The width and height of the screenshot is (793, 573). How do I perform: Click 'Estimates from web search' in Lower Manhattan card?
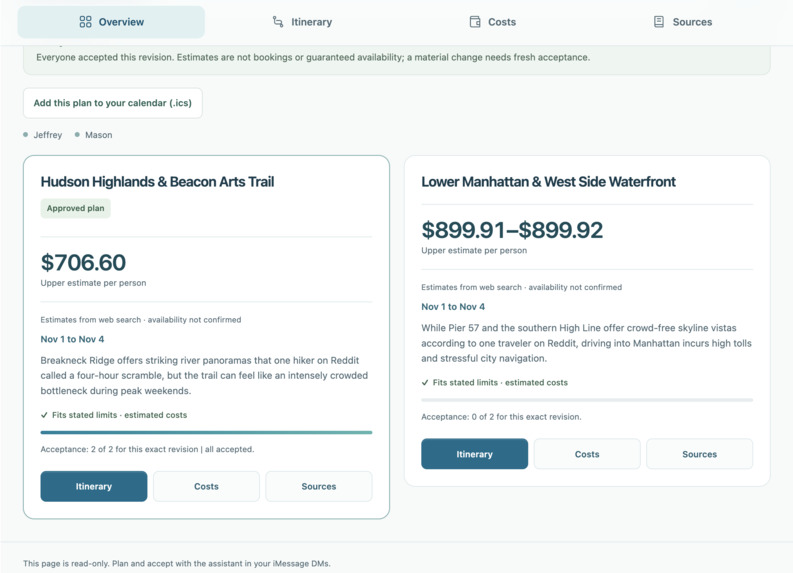point(521,288)
